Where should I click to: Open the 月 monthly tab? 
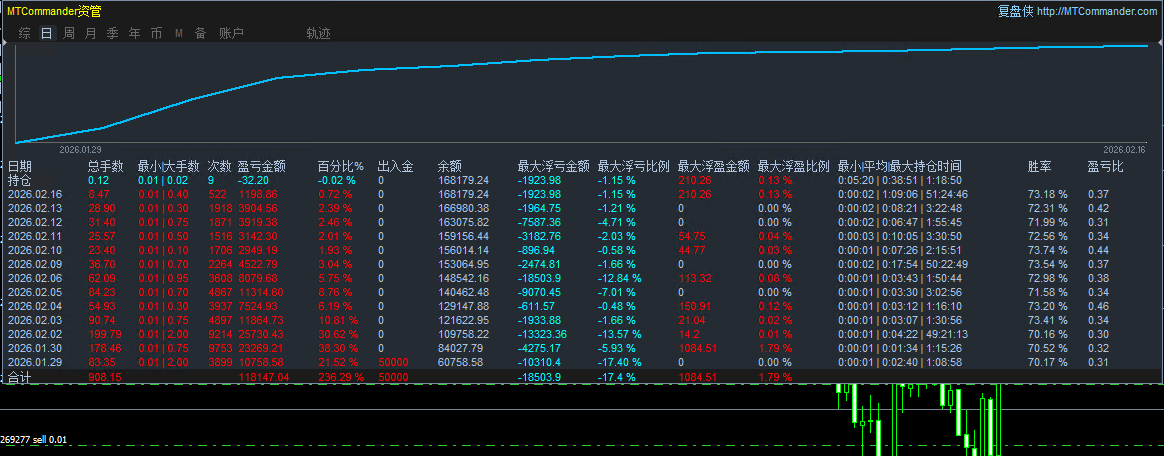(x=91, y=33)
